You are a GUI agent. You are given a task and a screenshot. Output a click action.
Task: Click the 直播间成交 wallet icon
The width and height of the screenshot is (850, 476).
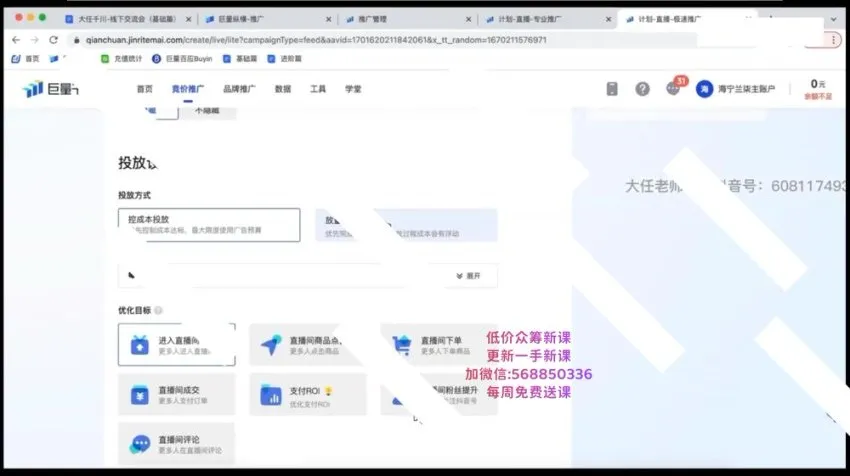click(x=139, y=396)
